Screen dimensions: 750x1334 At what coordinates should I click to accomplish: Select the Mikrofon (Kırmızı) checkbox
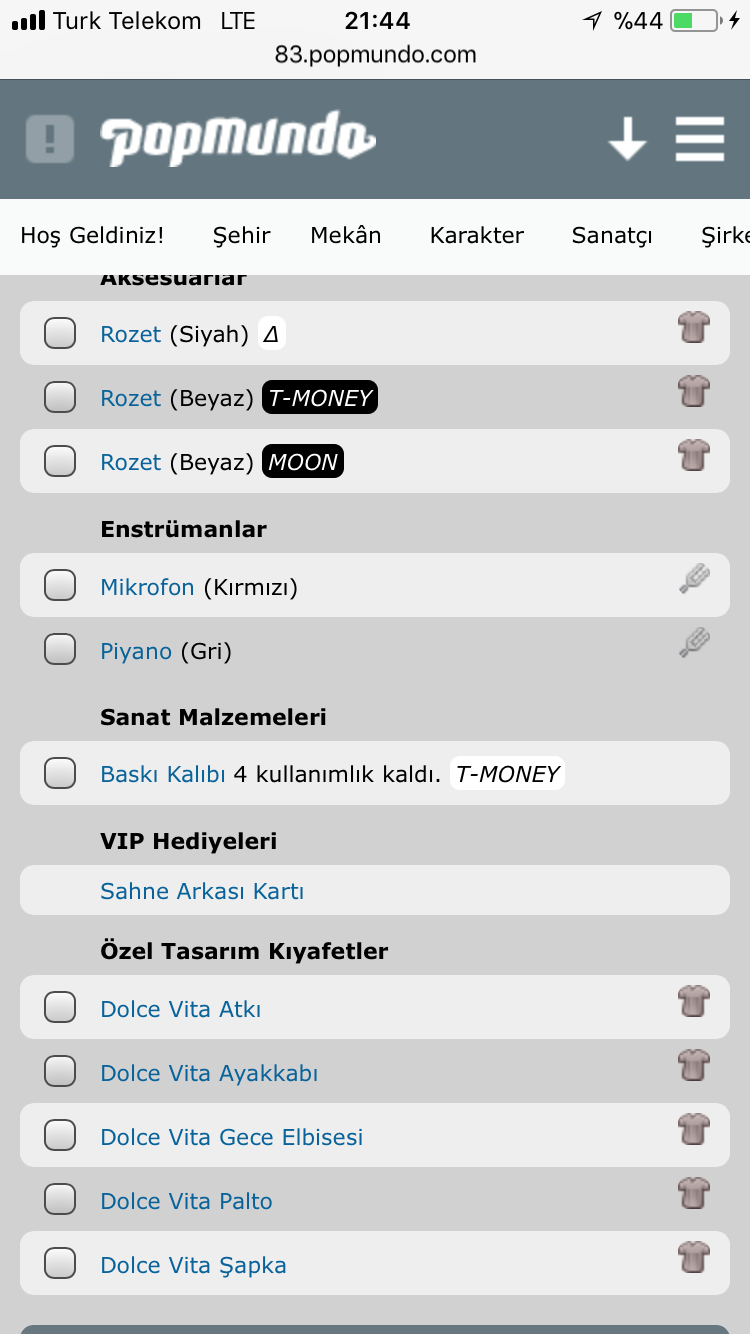60,586
